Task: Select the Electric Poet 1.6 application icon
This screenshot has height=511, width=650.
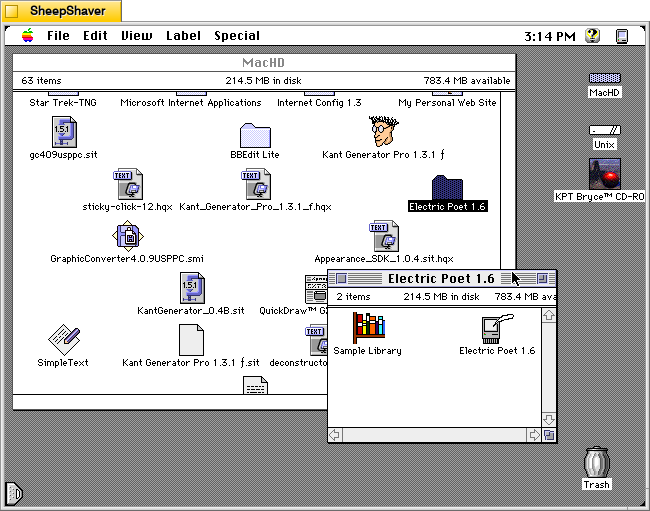Action: pyautogui.click(x=497, y=329)
